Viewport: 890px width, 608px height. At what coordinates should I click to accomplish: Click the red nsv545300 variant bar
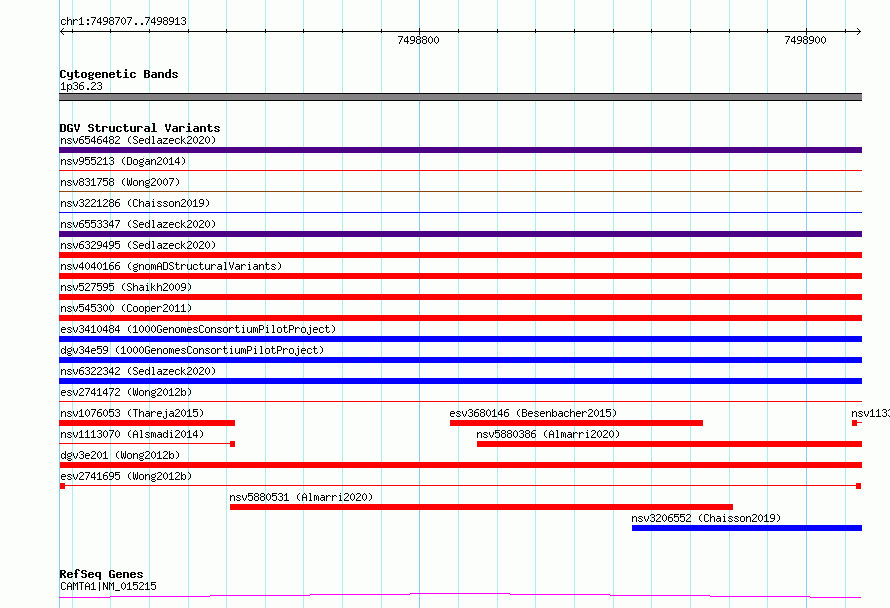pyautogui.click(x=460, y=318)
